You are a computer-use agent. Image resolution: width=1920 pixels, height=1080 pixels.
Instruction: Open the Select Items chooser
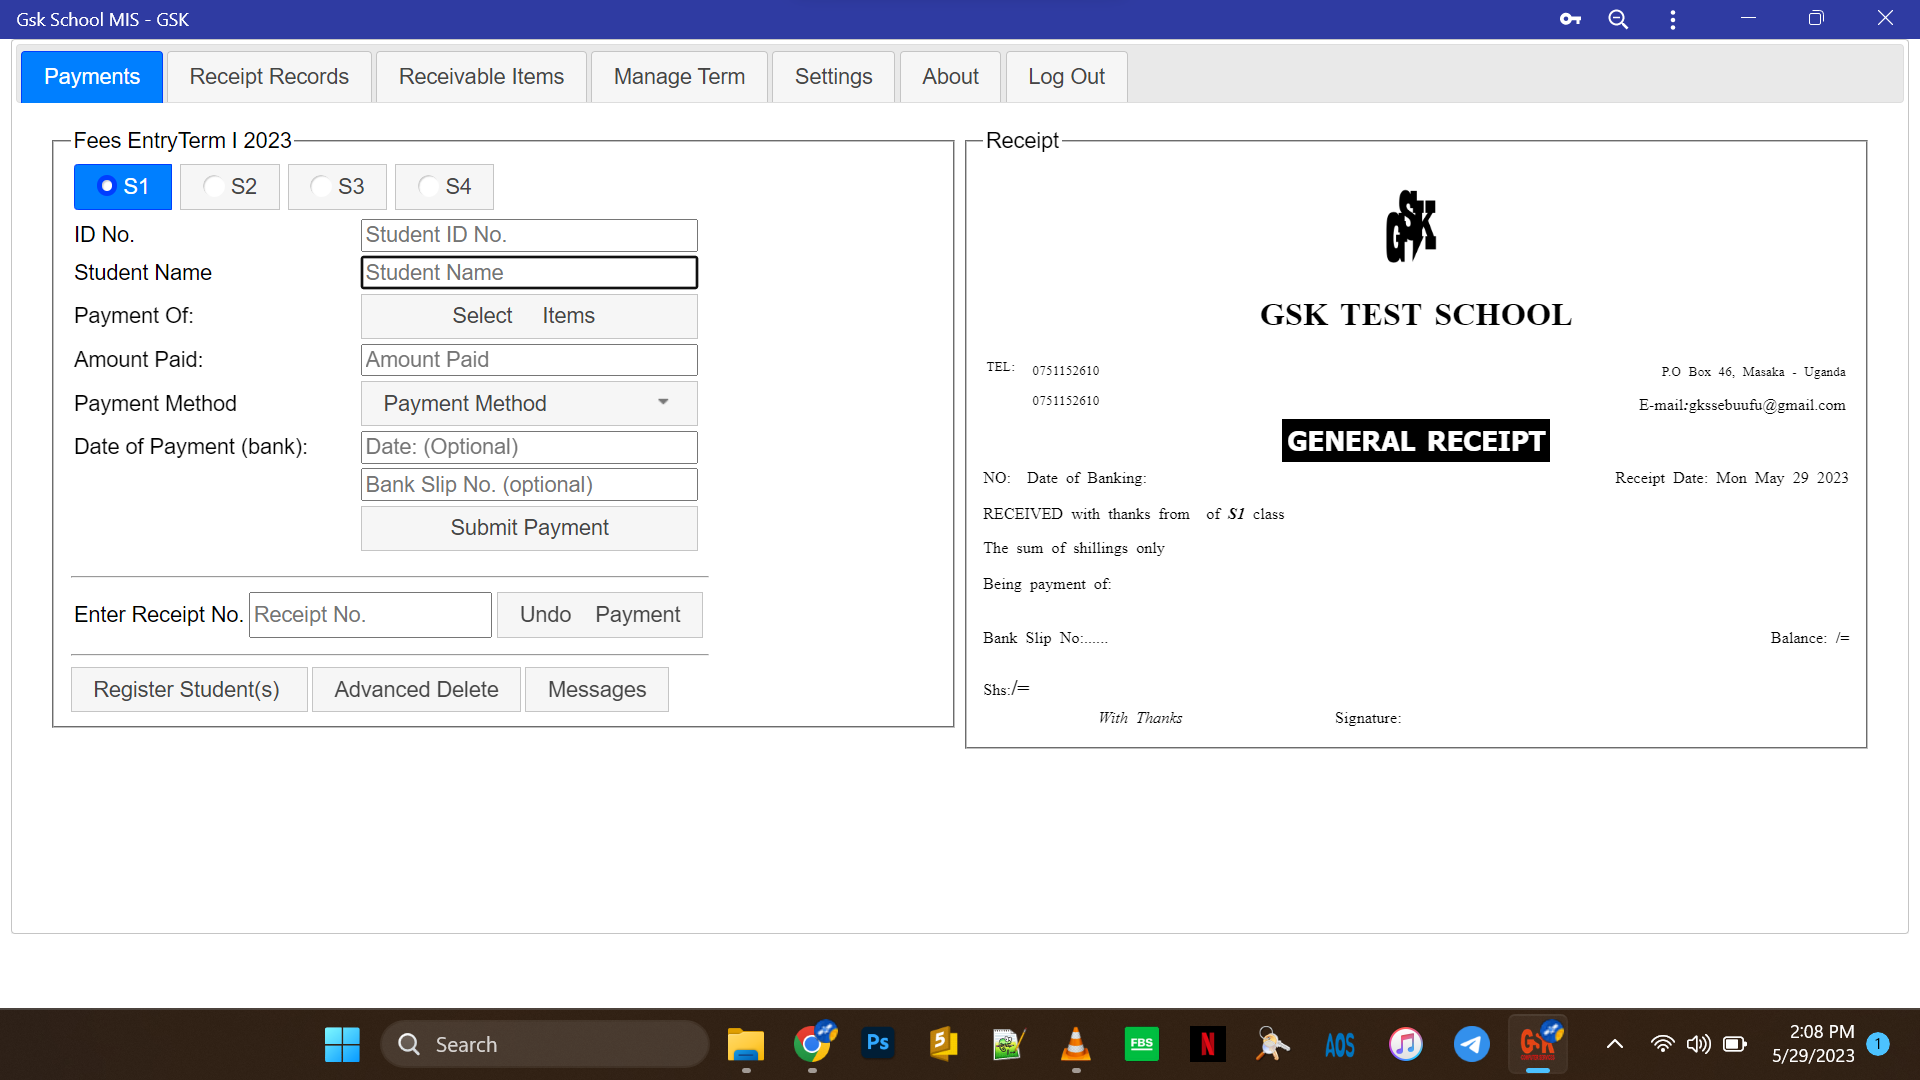coord(529,316)
